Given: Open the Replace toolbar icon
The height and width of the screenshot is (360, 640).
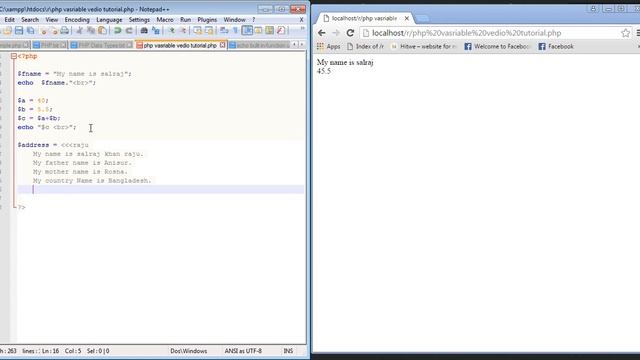Looking at the screenshot, I should [x=156, y=31].
